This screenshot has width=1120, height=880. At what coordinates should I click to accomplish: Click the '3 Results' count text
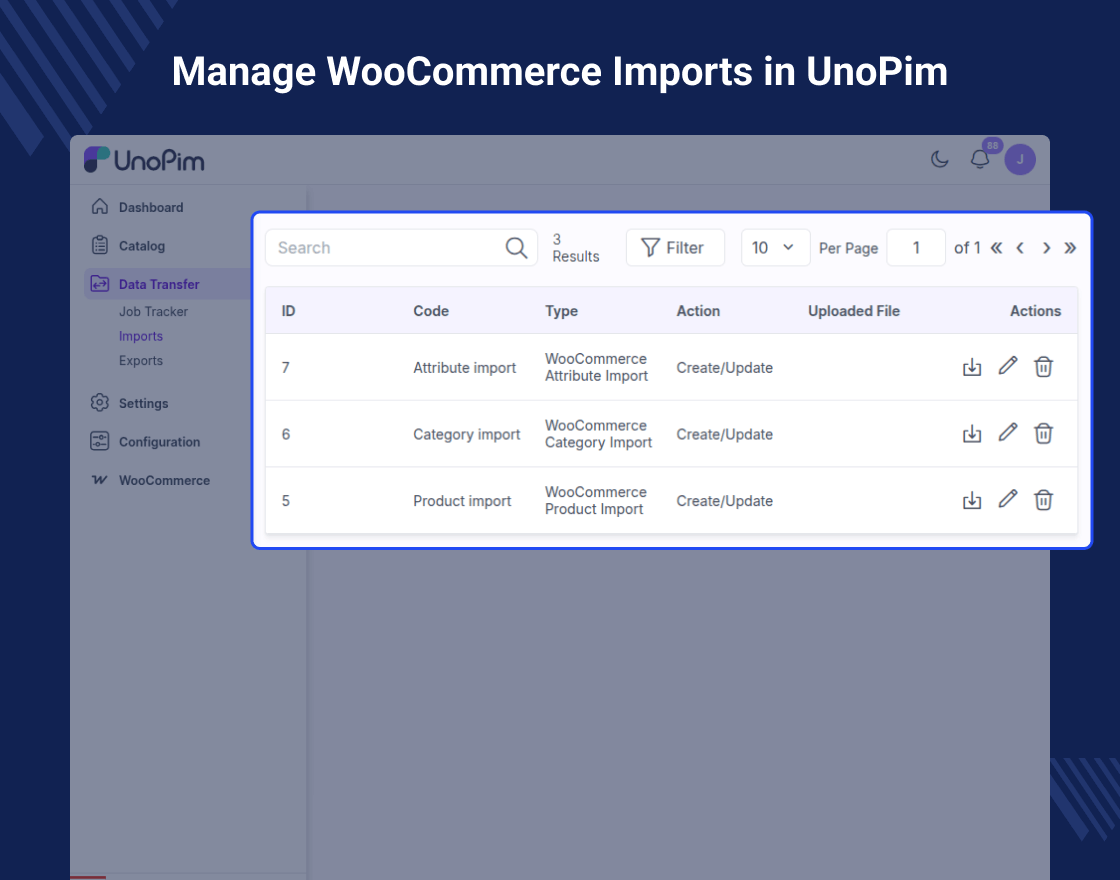pyautogui.click(x=576, y=248)
